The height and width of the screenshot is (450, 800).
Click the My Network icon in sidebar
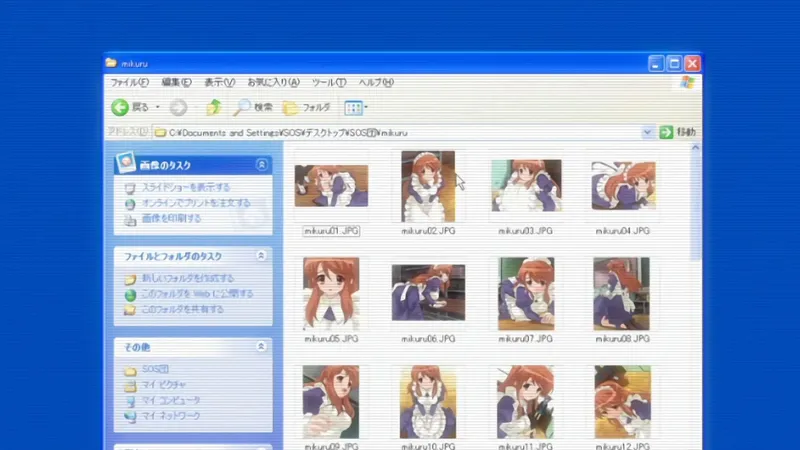130,416
